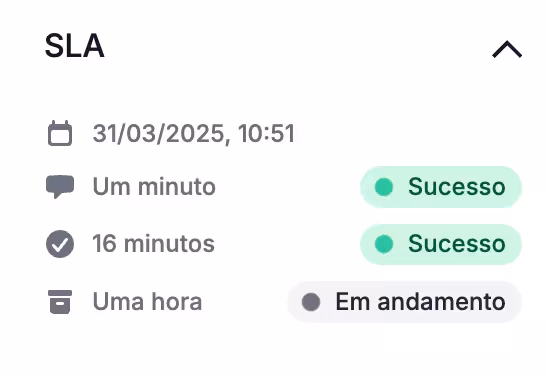
Task: Click the calendar icon beside the date
Action: click(x=60, y=133)
